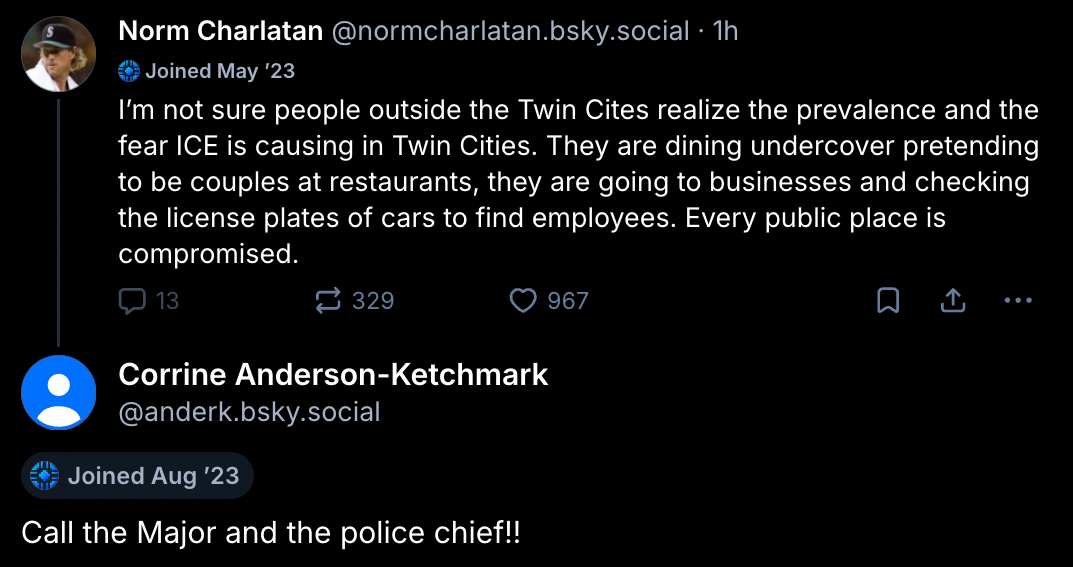1073x567 pixels.
Task: Like the post with heart icon
Action: pos(523,300)
